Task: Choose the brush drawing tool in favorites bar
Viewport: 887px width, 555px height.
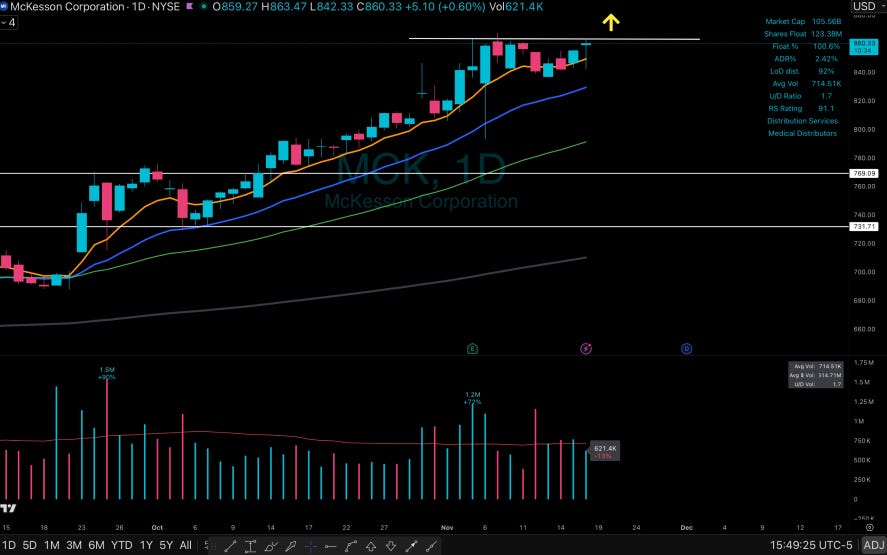Action: click(x=270, y=546)
